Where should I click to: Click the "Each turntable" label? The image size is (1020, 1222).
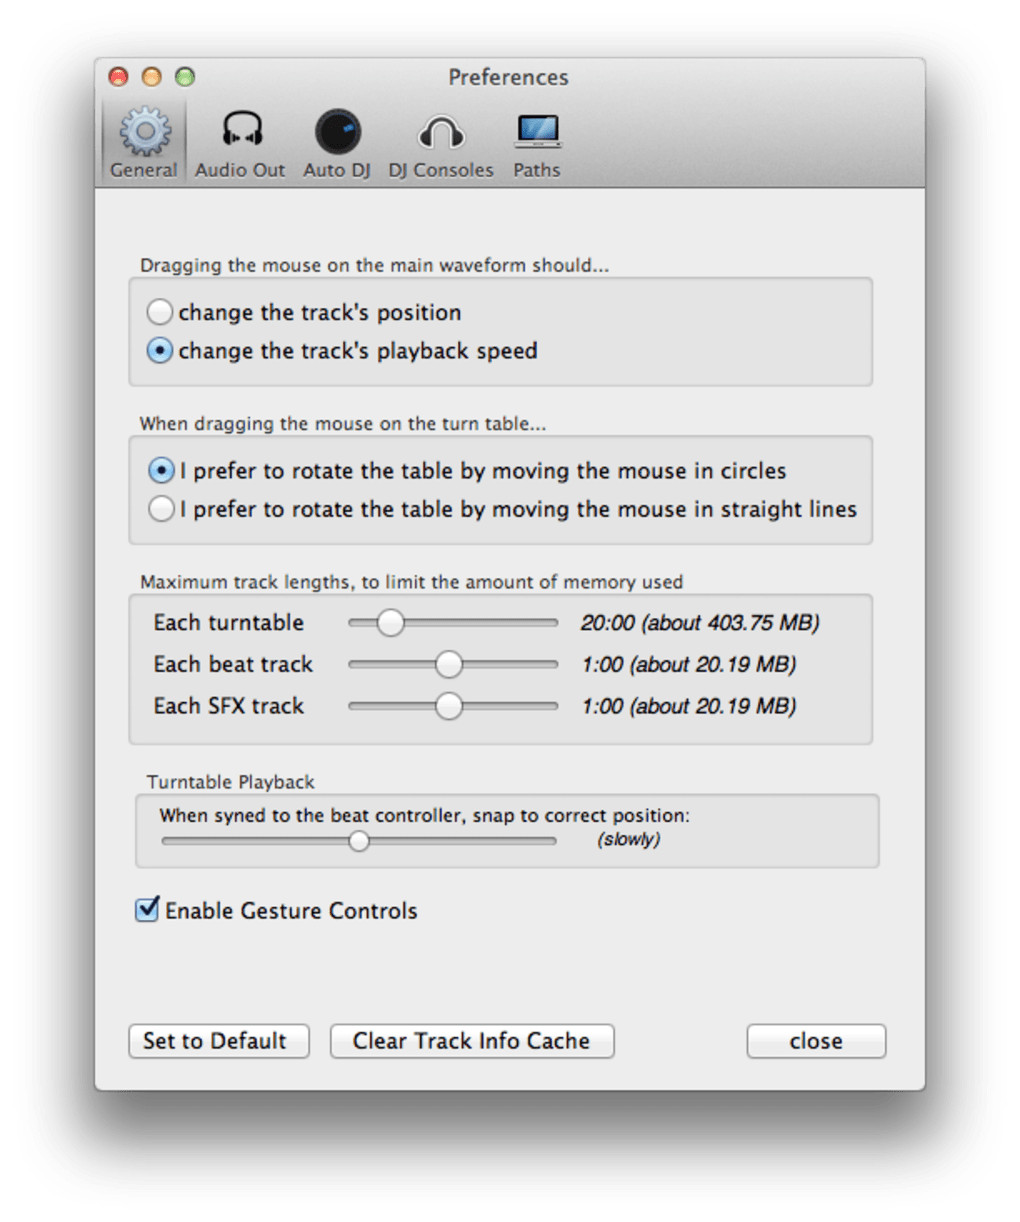coord(229,622)
